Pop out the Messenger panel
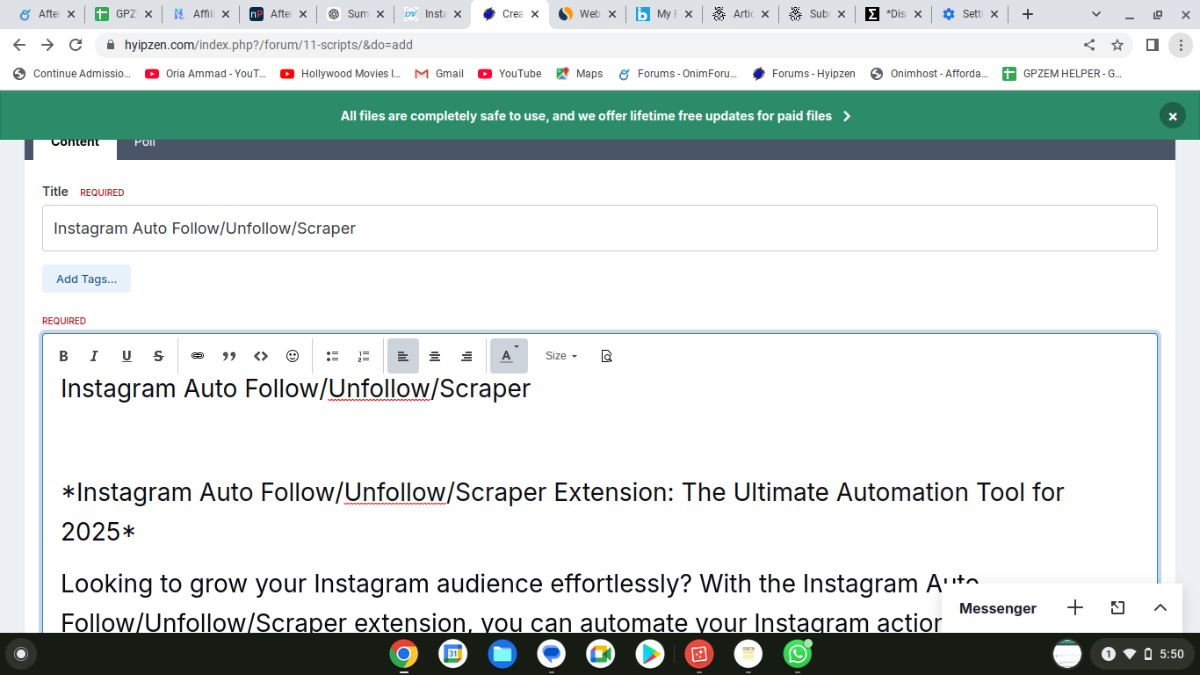This screenshot has height=675, width=1200. [x=1118, y=608]
